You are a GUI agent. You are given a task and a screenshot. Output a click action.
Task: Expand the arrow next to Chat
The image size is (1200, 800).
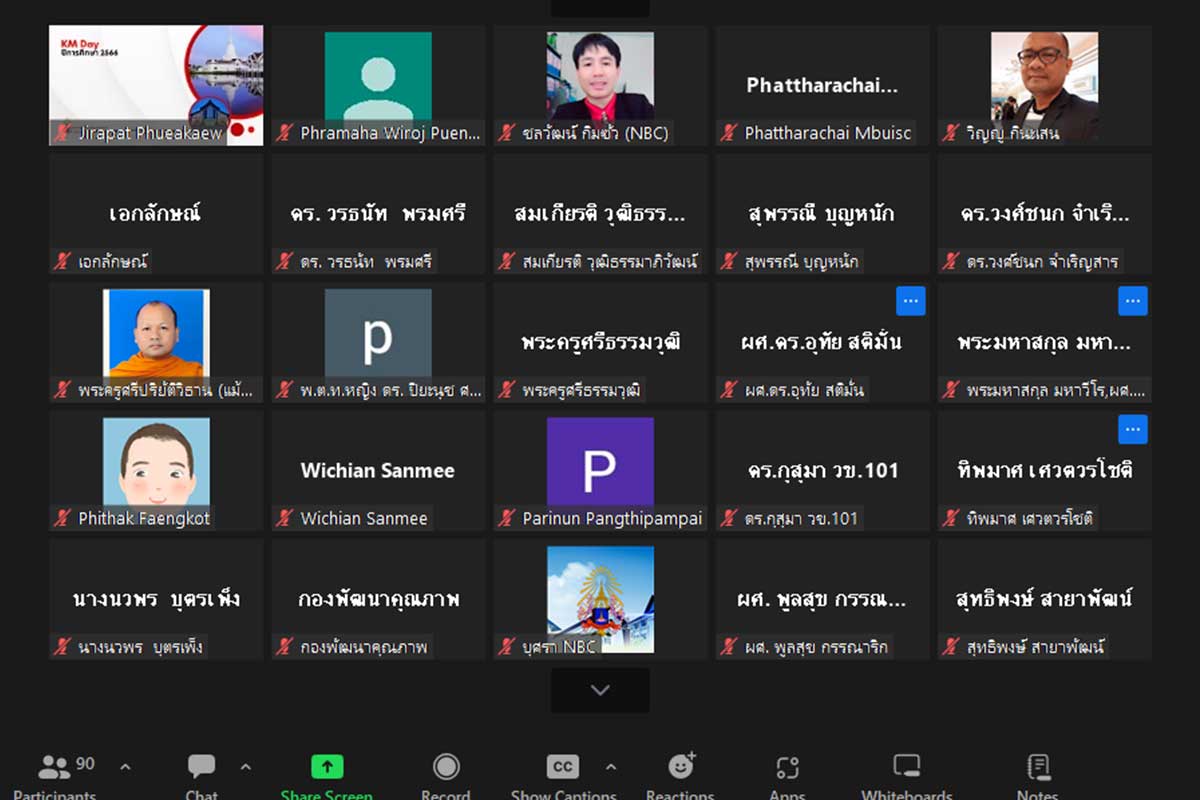pos(245,768)
